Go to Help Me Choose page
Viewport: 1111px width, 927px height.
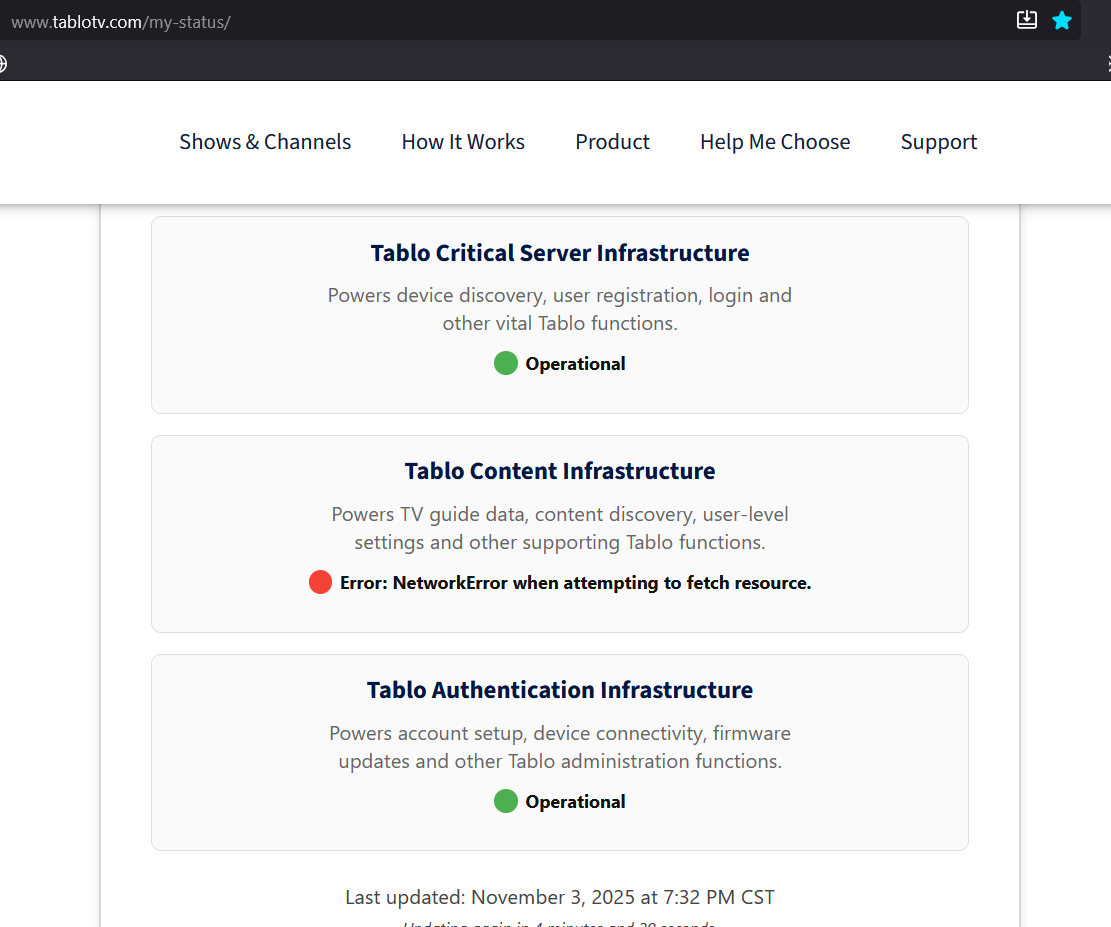pos(775,142)
